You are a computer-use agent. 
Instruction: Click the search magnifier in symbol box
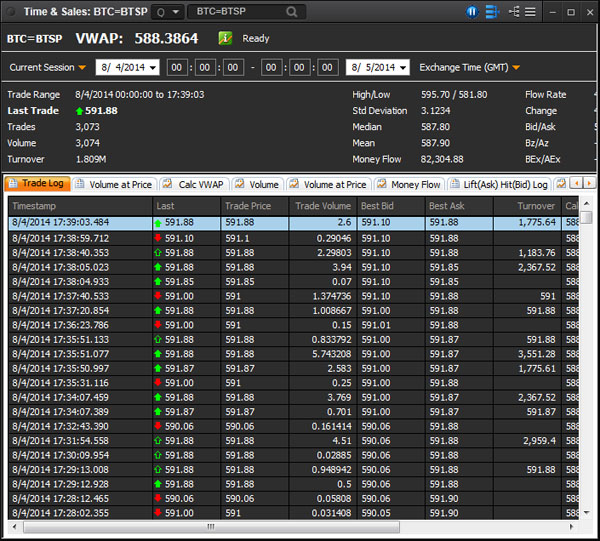(292, 12)
